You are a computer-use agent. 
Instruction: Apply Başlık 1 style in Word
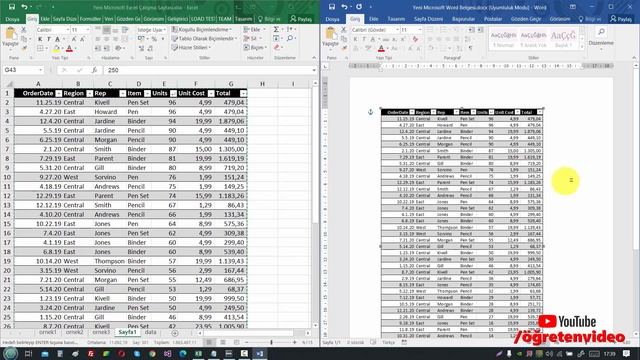pos(563,39)
